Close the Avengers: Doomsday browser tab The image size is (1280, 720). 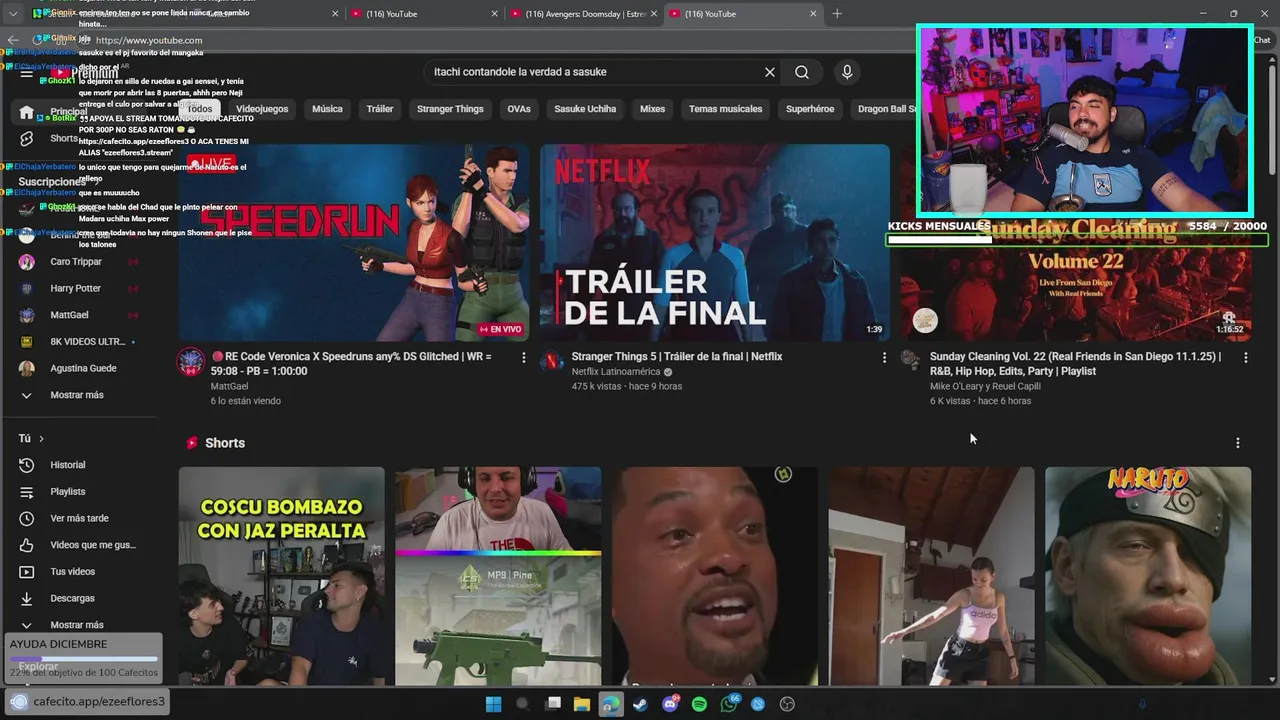[x=653, y=14]
